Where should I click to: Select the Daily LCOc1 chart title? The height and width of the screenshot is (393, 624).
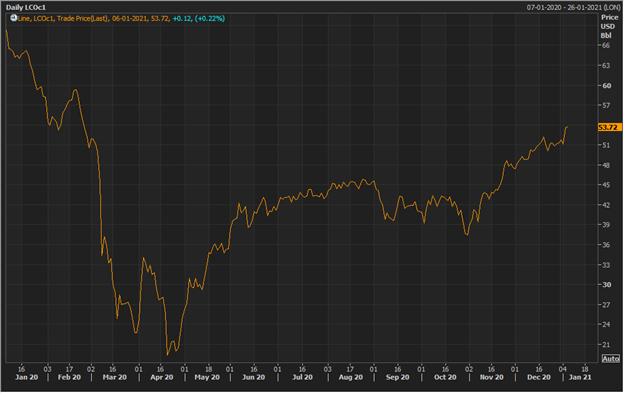pos(26,8)
